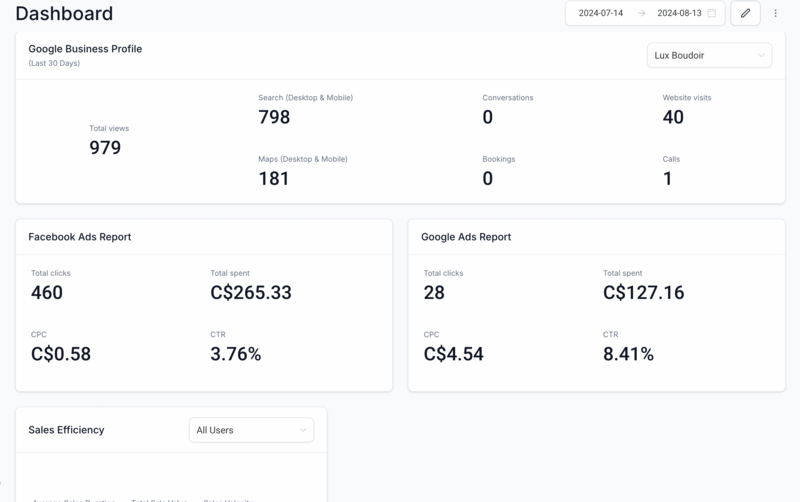Screen dimensions: 800x502
Task: Click the Website visits value 40
Action: [673, 117]
